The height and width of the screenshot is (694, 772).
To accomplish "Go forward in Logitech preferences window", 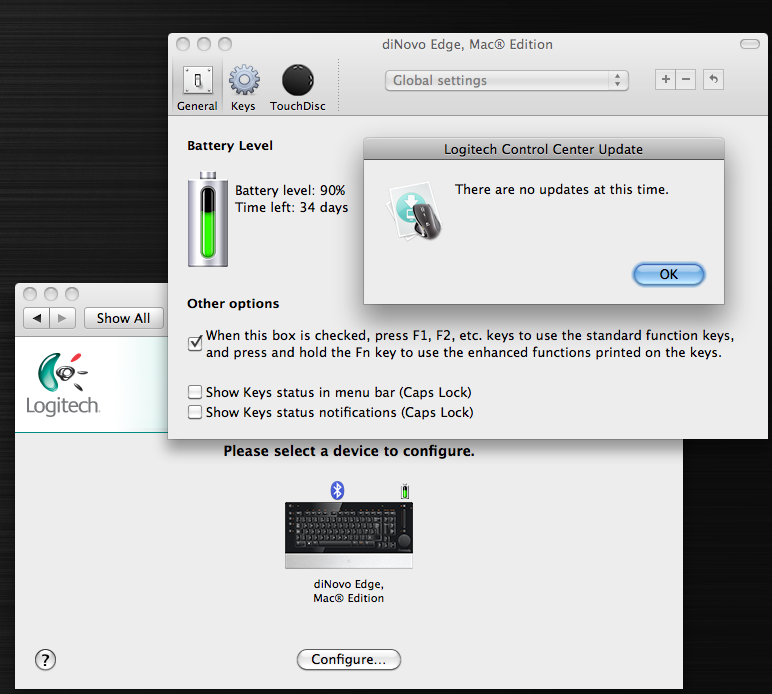I will tap(62, 318).
